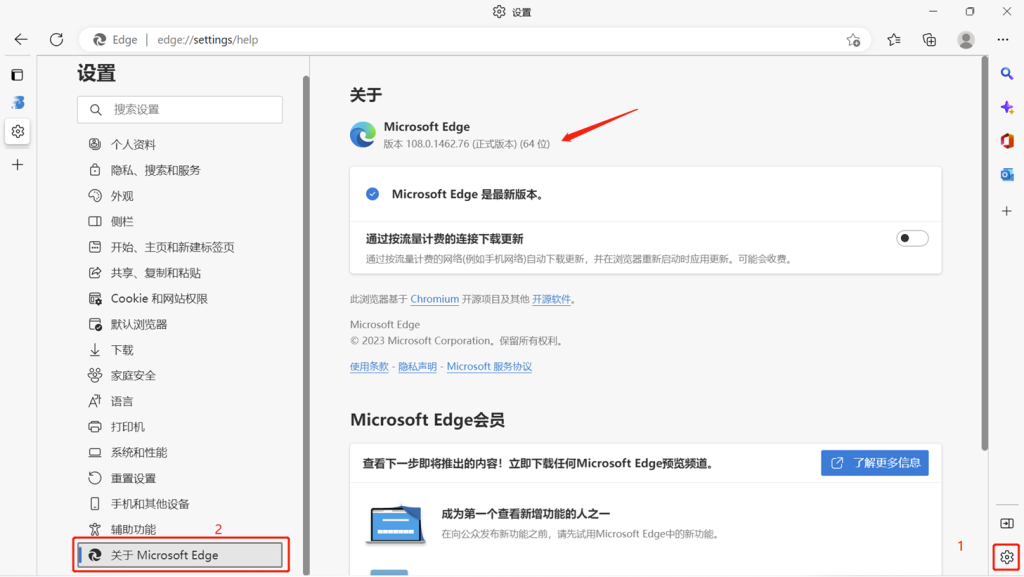Click the 成为第一个查看新增功能的人之一 heading
Image resolution: width=1024 pixels, height=577 pixels.
526,514
